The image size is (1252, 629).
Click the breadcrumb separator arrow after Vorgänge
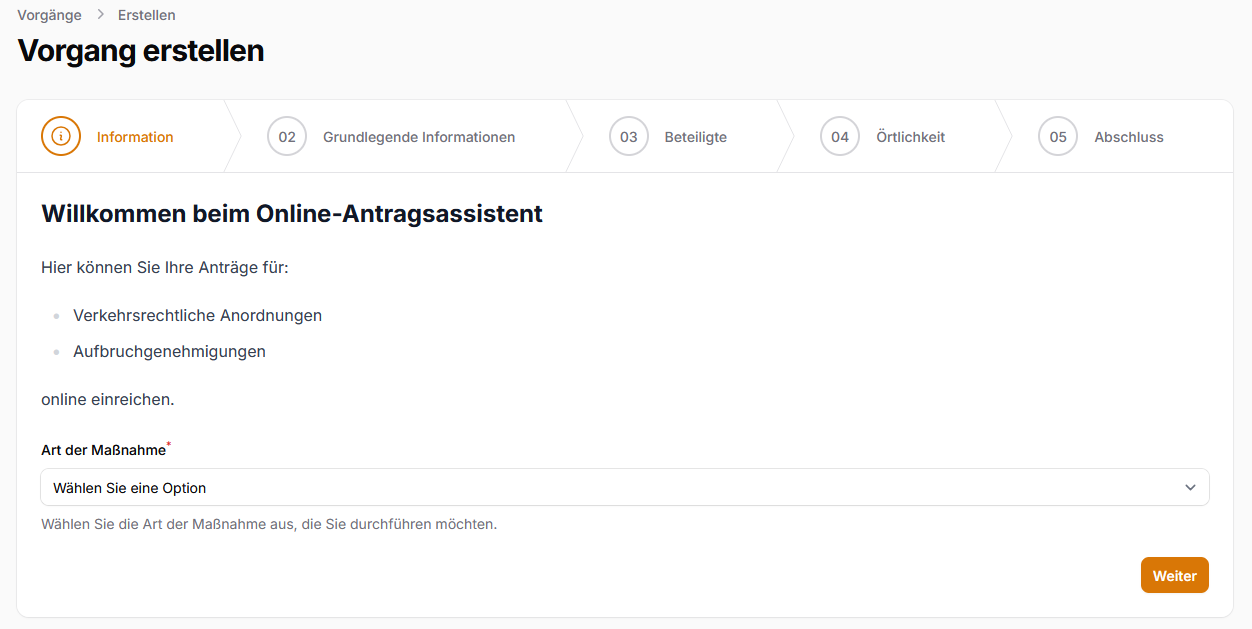pos(100,15)
